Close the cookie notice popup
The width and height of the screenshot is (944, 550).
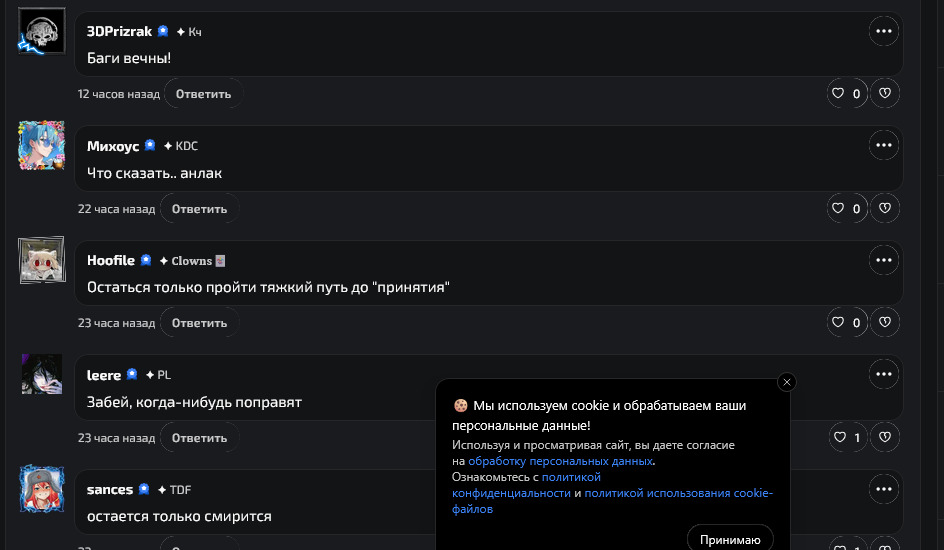(x=787, y=382)
